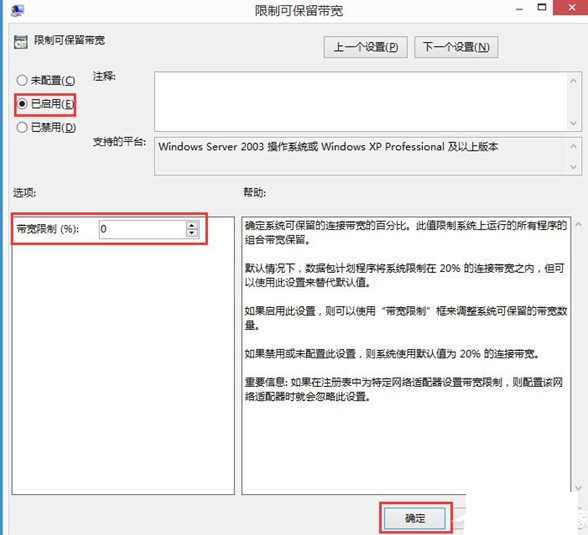
Task: Close the 限制可保留带宽 window
Action: tap(572, 7)
